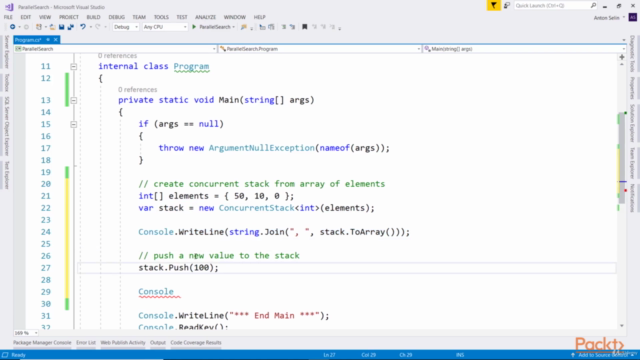Click the editor vertical scrollbar thumb
This screenshot has height=360, width=640.
click(x=622, y=159)
